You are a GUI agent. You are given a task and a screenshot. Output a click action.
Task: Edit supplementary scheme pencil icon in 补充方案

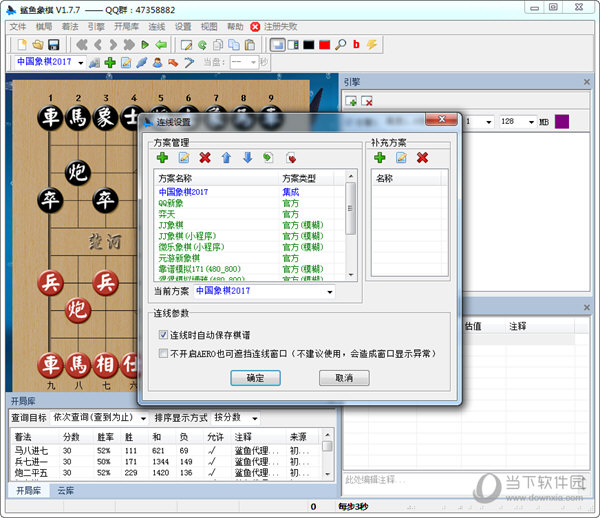401,157
